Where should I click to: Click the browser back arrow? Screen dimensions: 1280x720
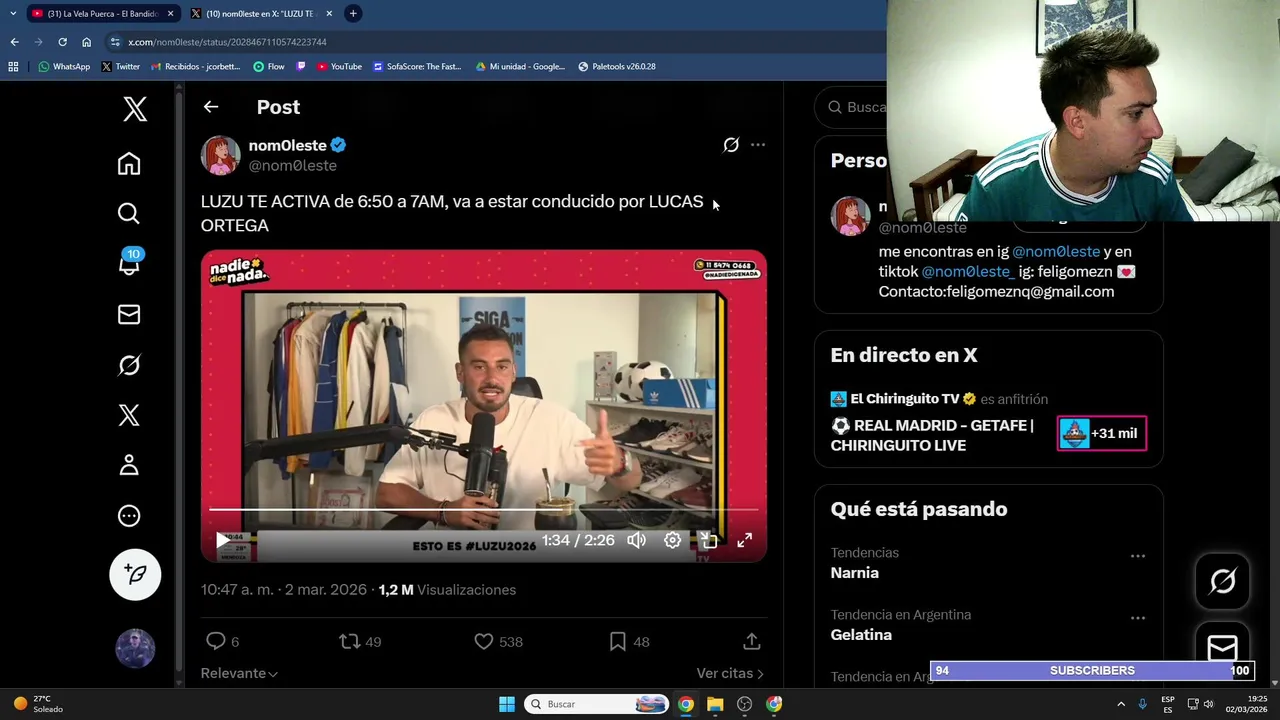click(x=14, y=42)
